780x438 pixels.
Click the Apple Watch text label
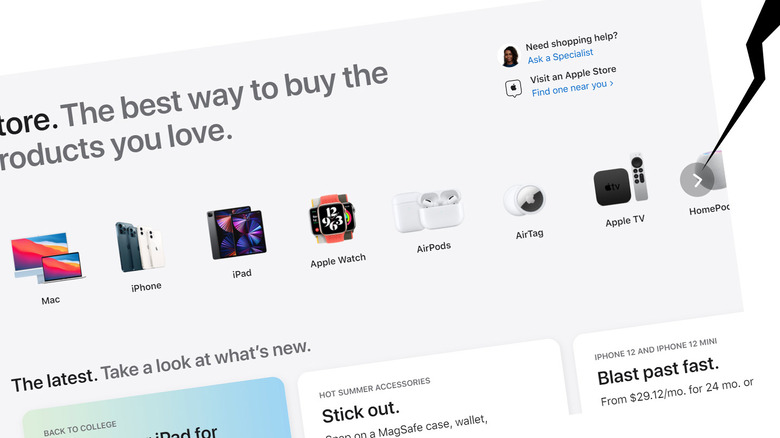tap(338, 261)
